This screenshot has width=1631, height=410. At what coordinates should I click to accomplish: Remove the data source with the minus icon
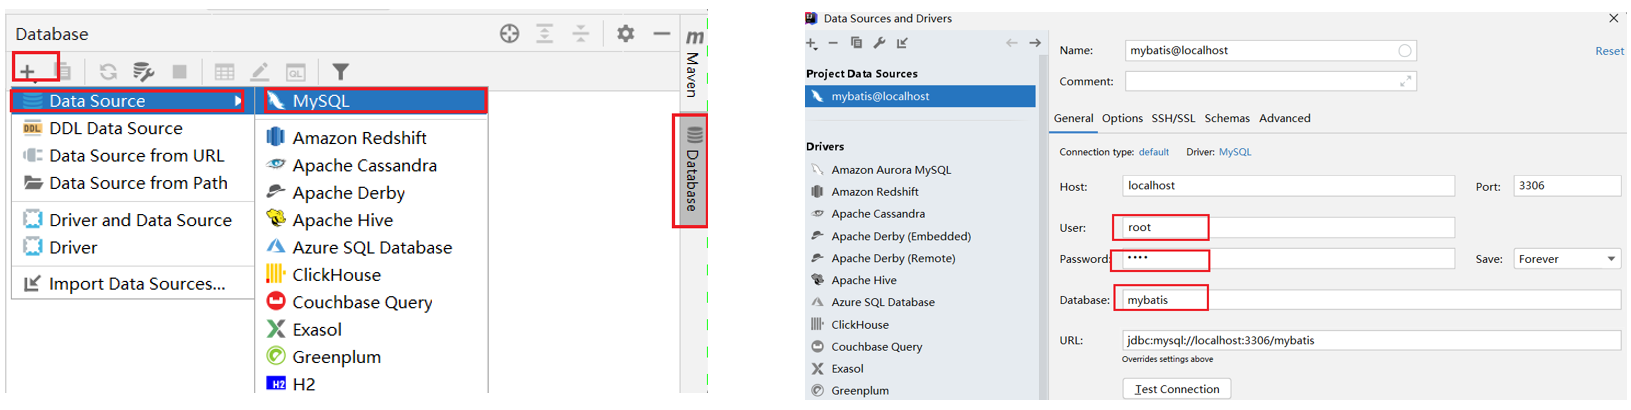833,43
